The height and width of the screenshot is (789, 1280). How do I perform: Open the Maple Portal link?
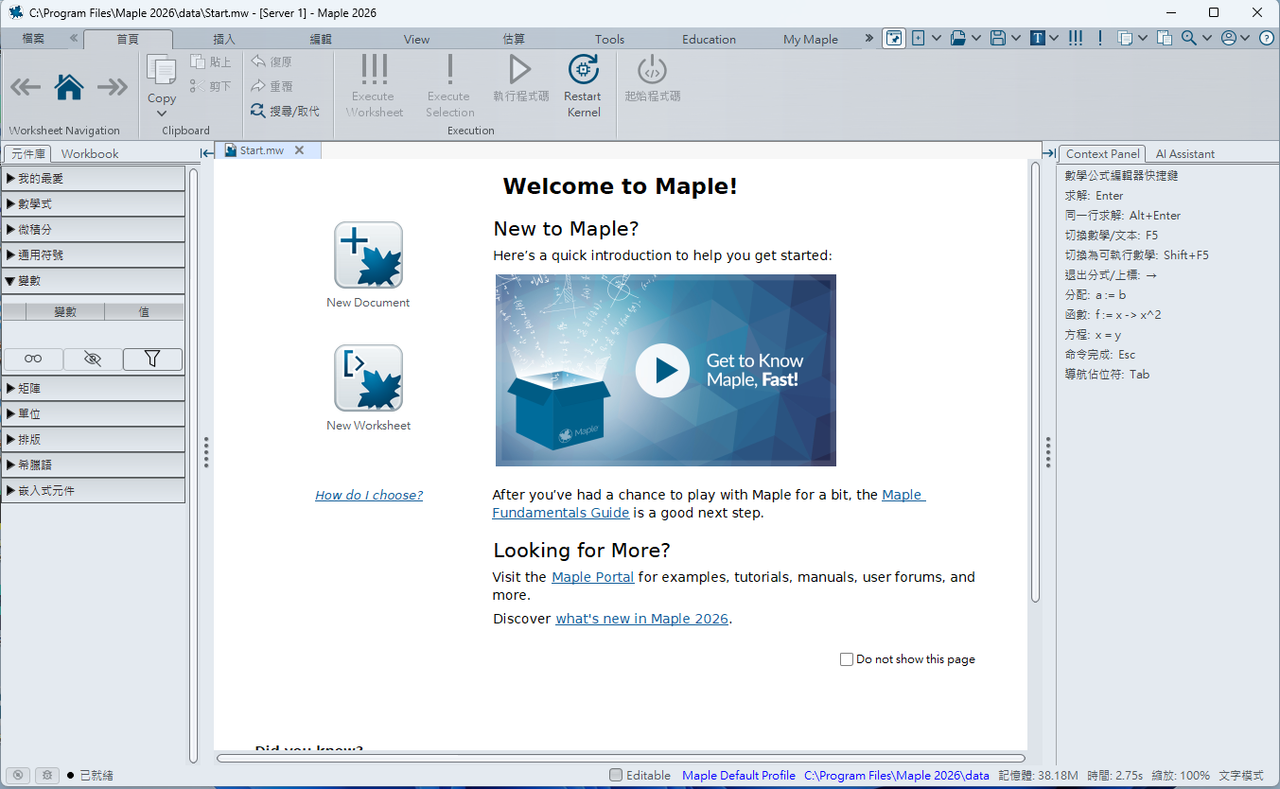click(593, 577)
